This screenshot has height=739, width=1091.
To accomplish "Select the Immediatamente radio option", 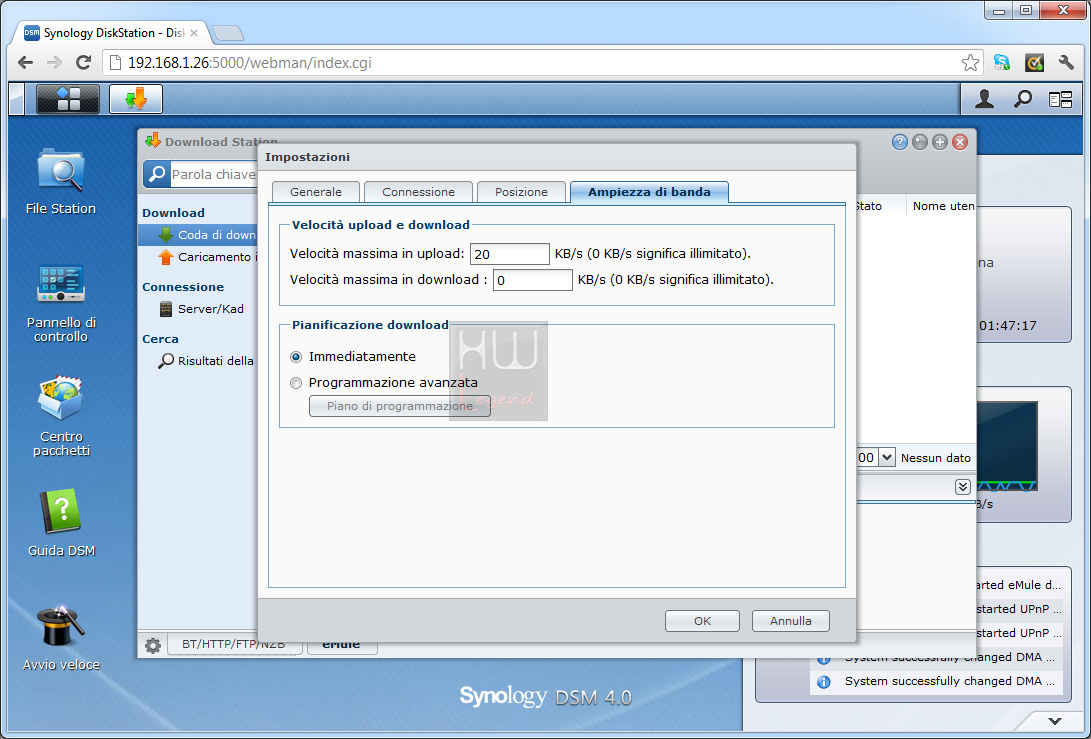I will click(x=296, y=357).
